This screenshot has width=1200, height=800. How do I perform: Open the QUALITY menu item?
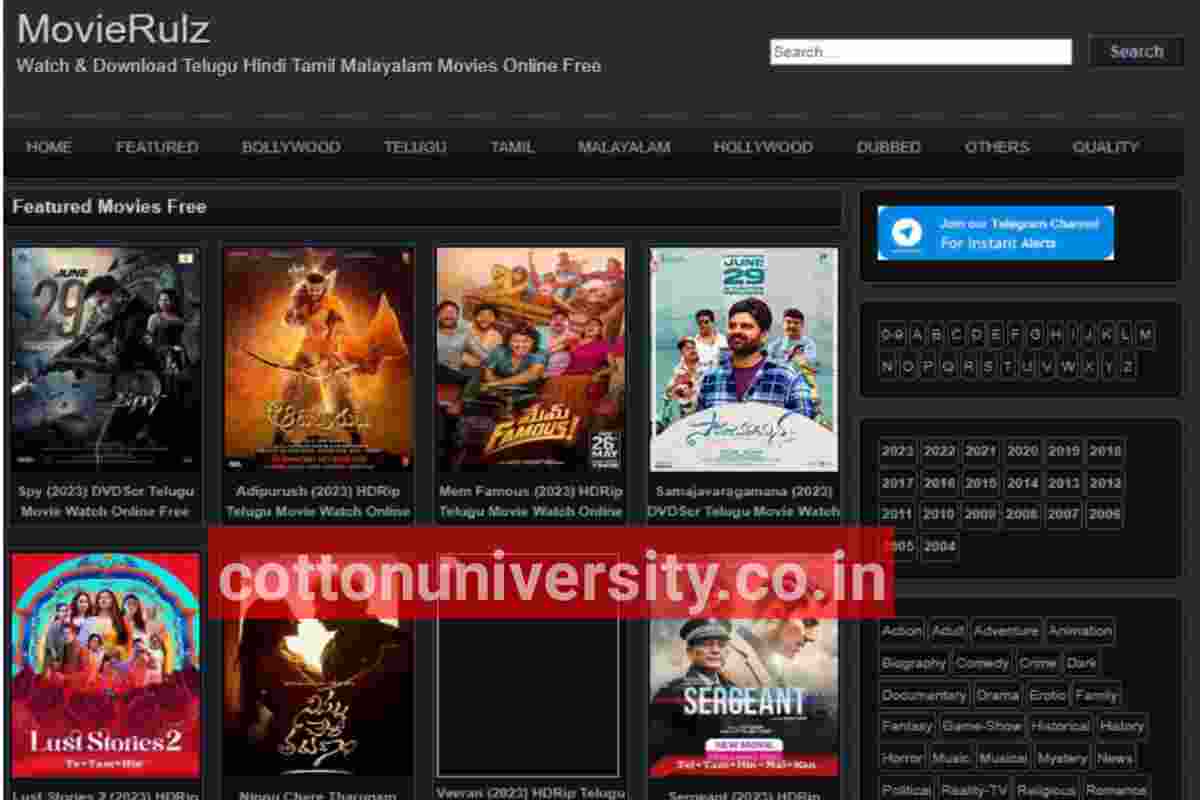tap(1105, 147)
